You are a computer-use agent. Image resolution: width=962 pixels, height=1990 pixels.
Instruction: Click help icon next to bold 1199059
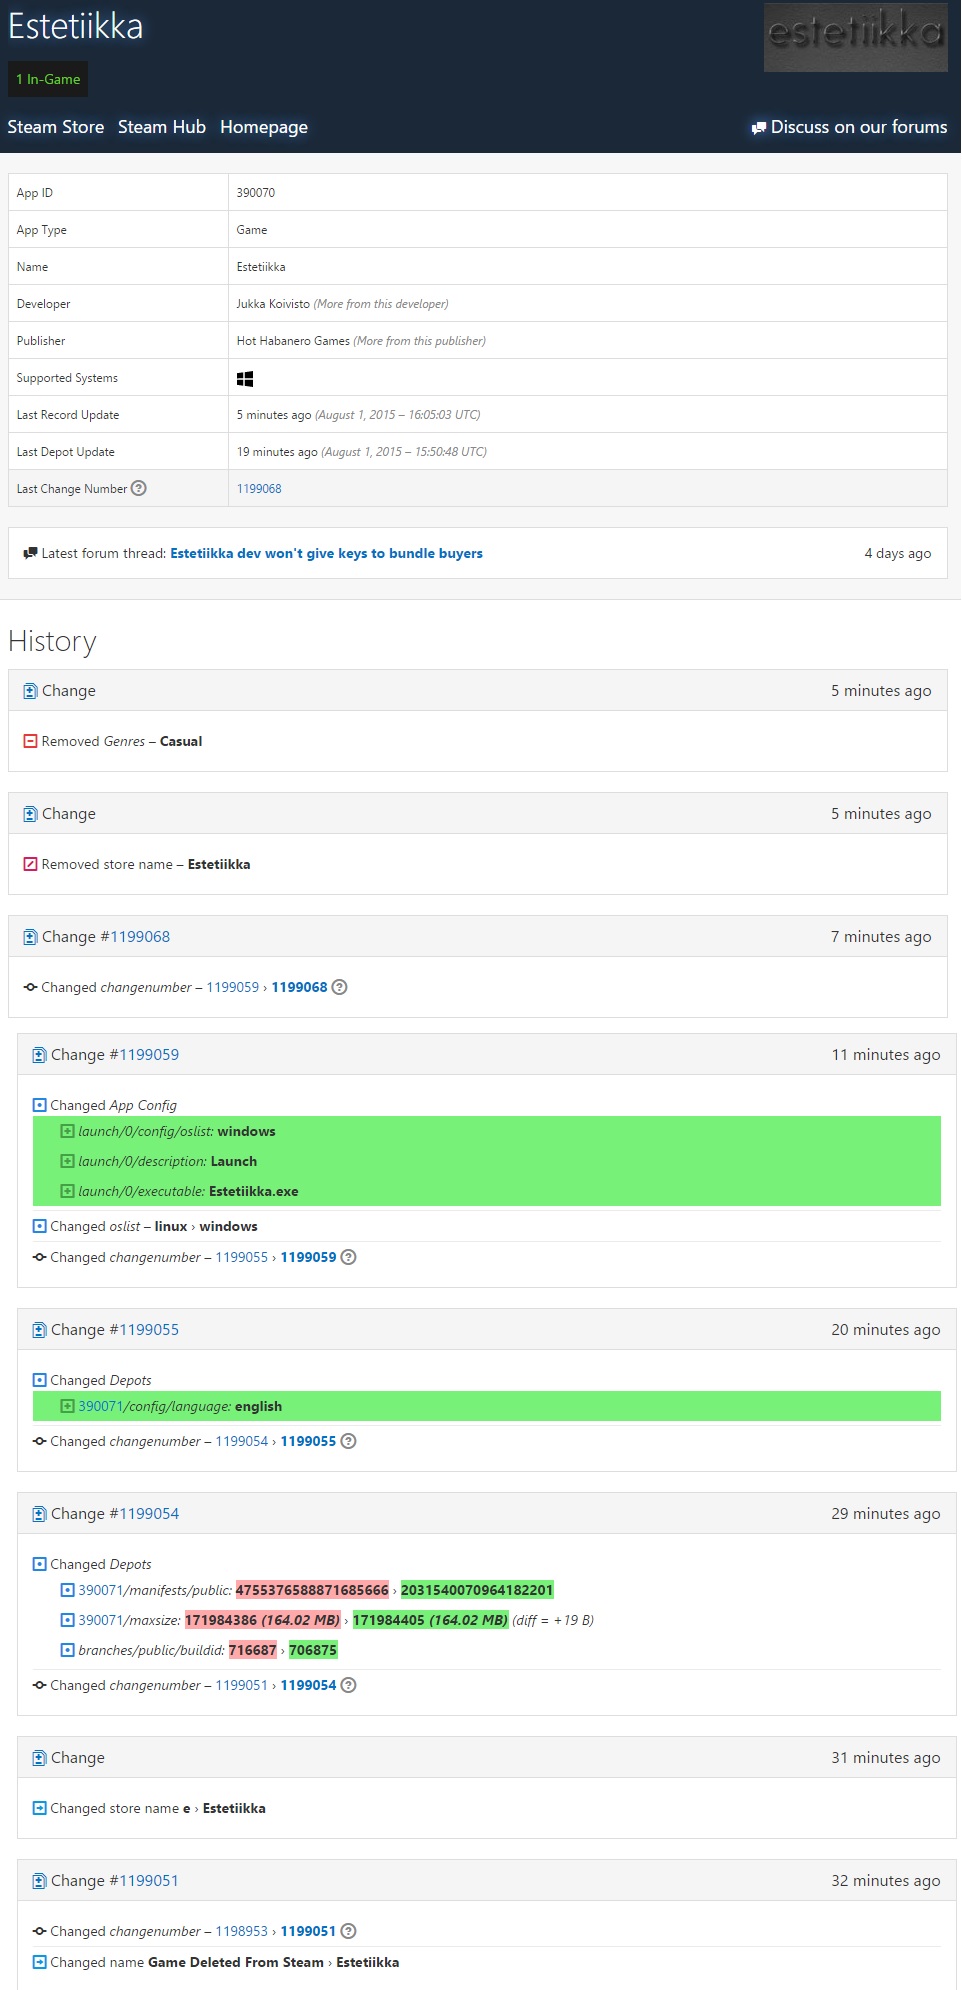pyautogui.click(x=348, y=1257)
